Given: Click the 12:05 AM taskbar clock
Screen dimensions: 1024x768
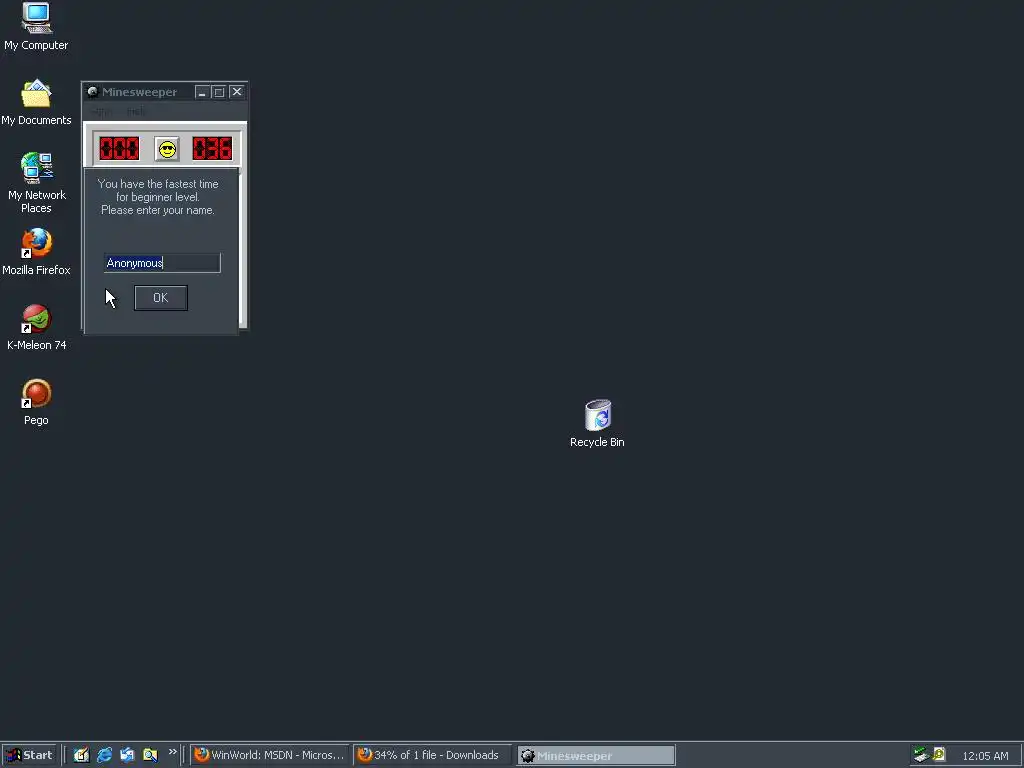Looking at the screenshot, I should pyautogui.click(x=985, y=756).
